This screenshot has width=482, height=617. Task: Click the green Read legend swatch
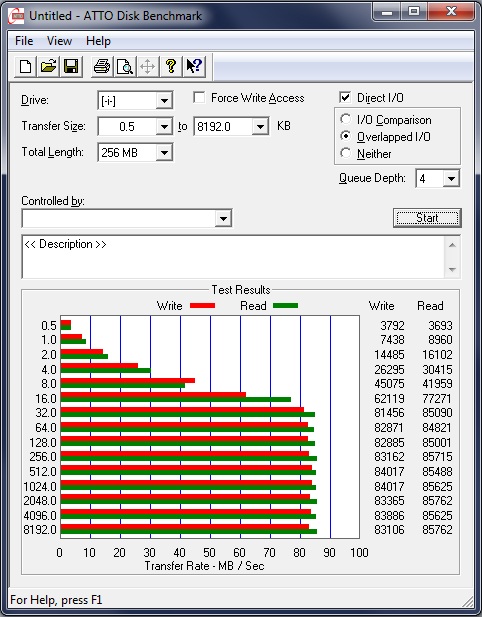(285, 305)
